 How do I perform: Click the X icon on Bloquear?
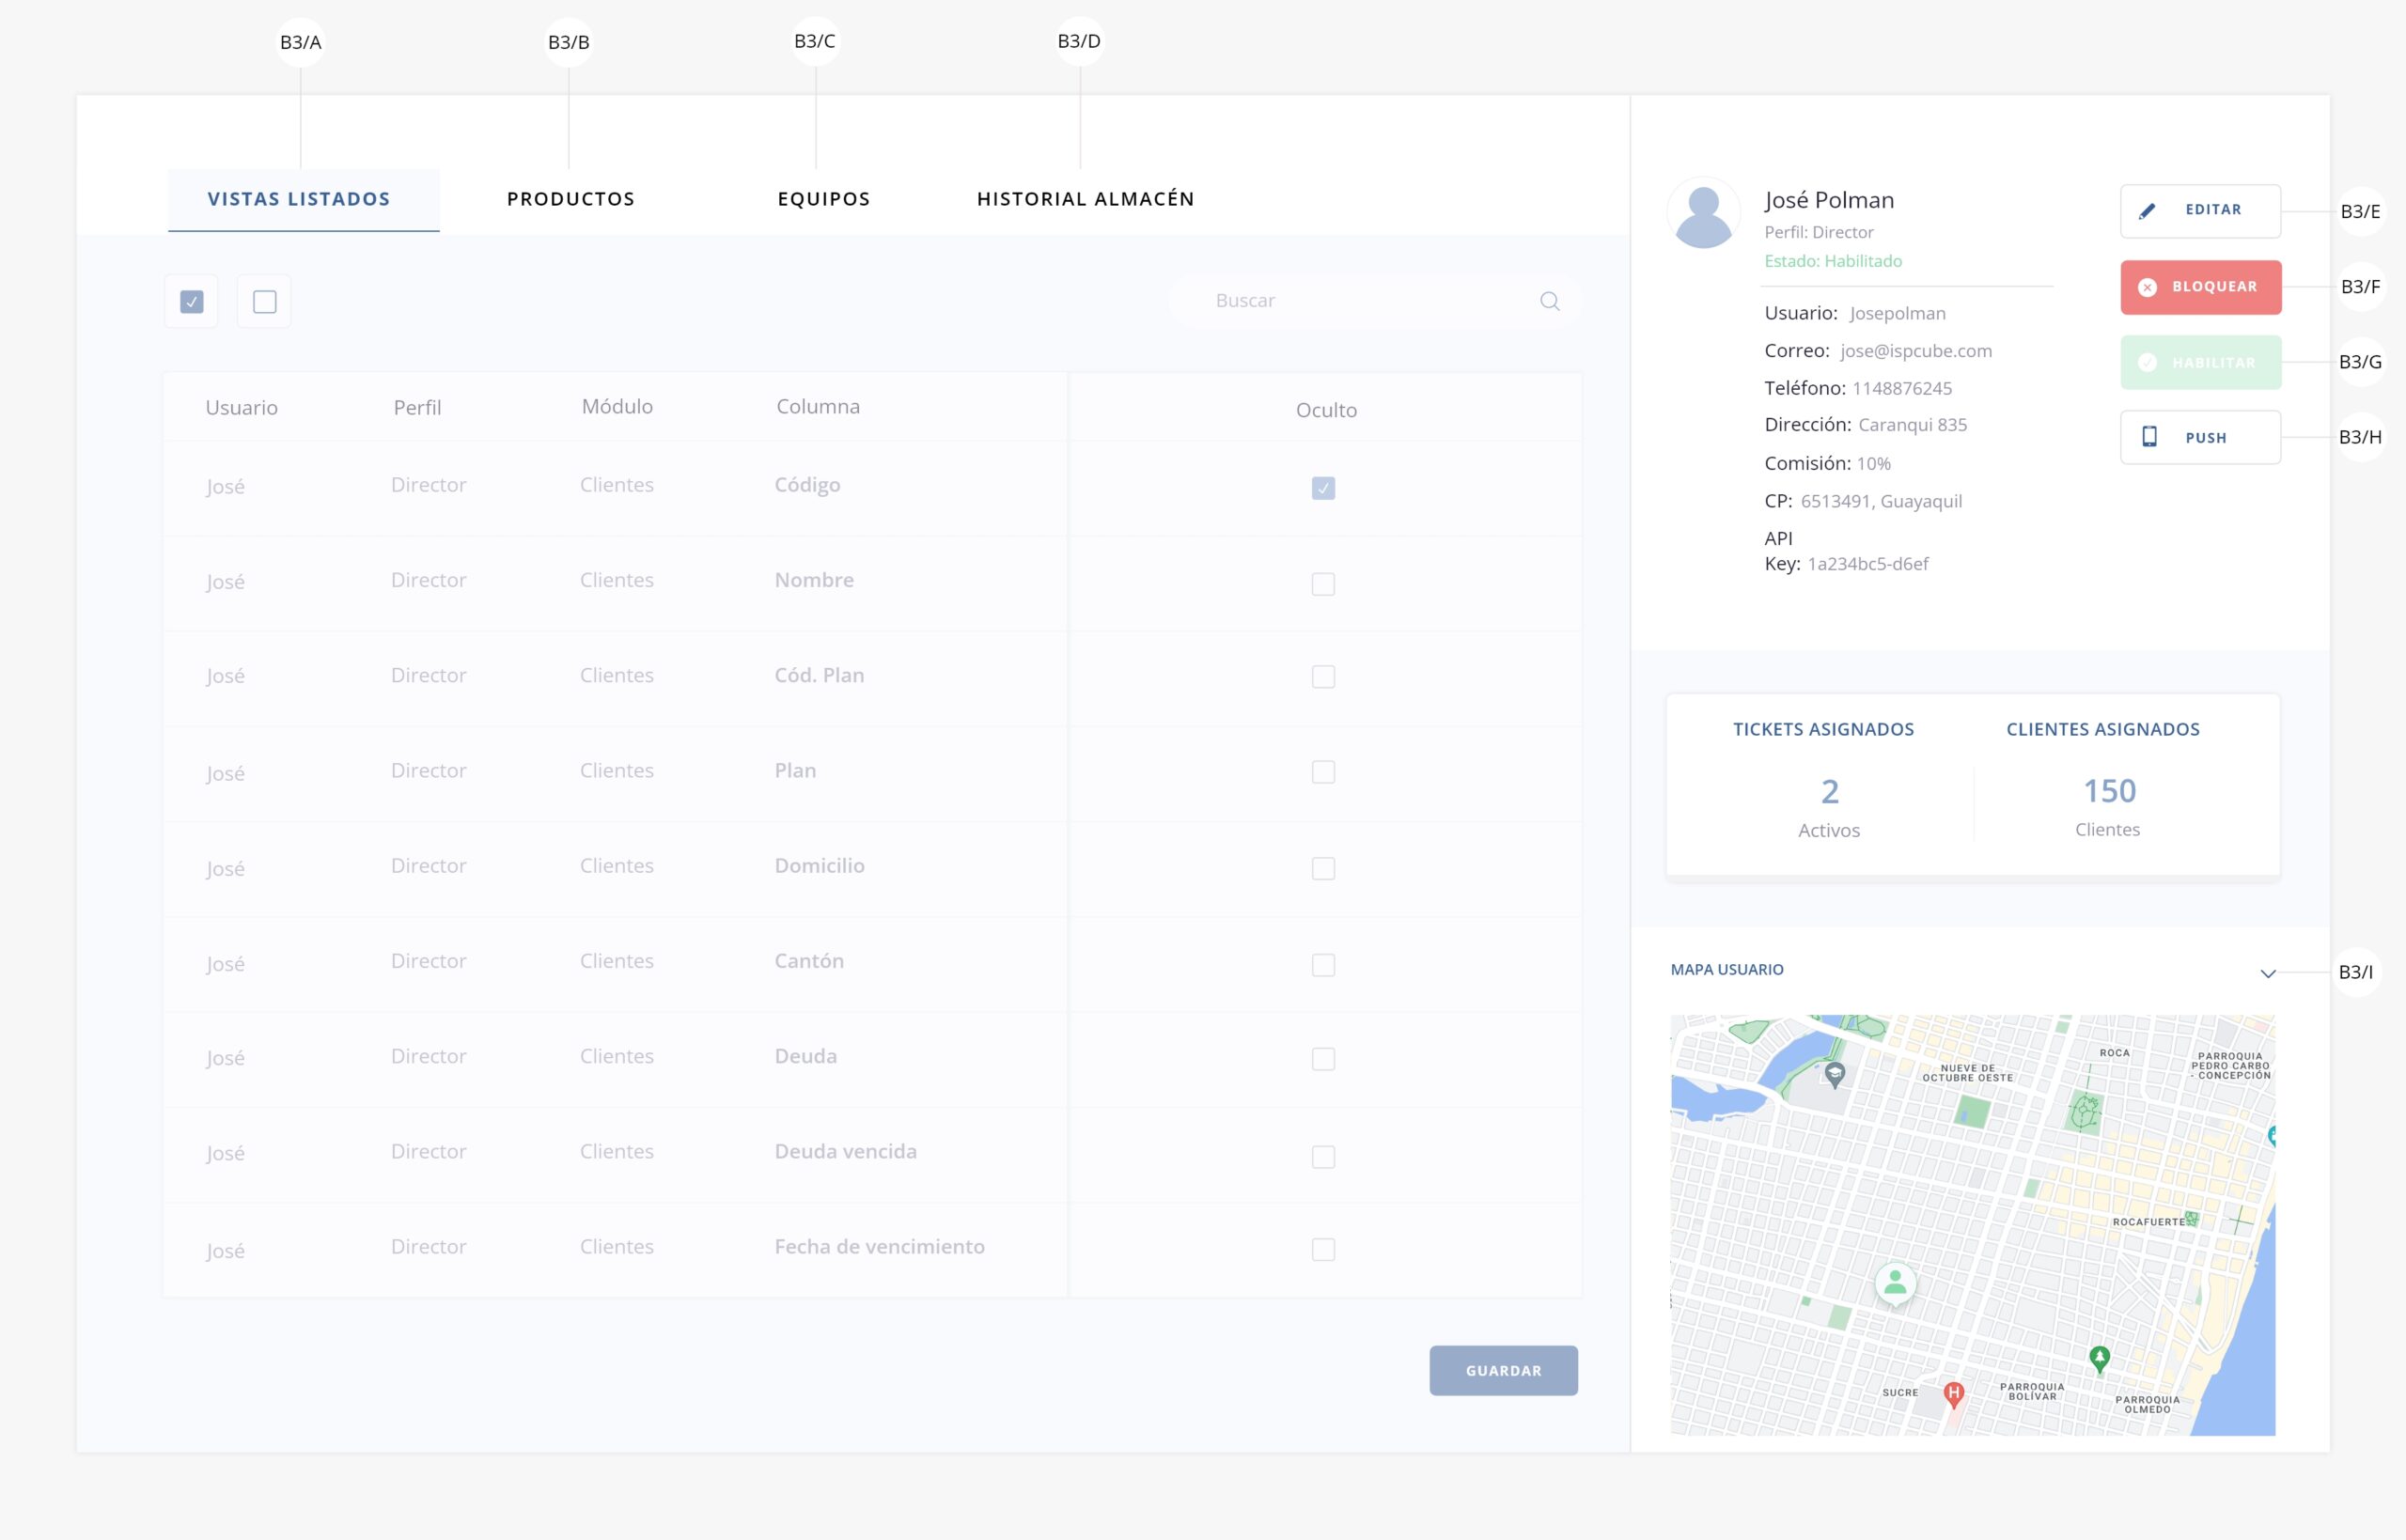pos(2146,287)
